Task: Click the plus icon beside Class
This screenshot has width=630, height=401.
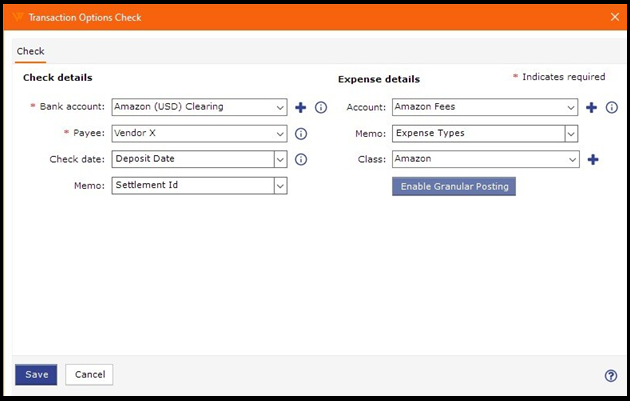Action: 592,159
